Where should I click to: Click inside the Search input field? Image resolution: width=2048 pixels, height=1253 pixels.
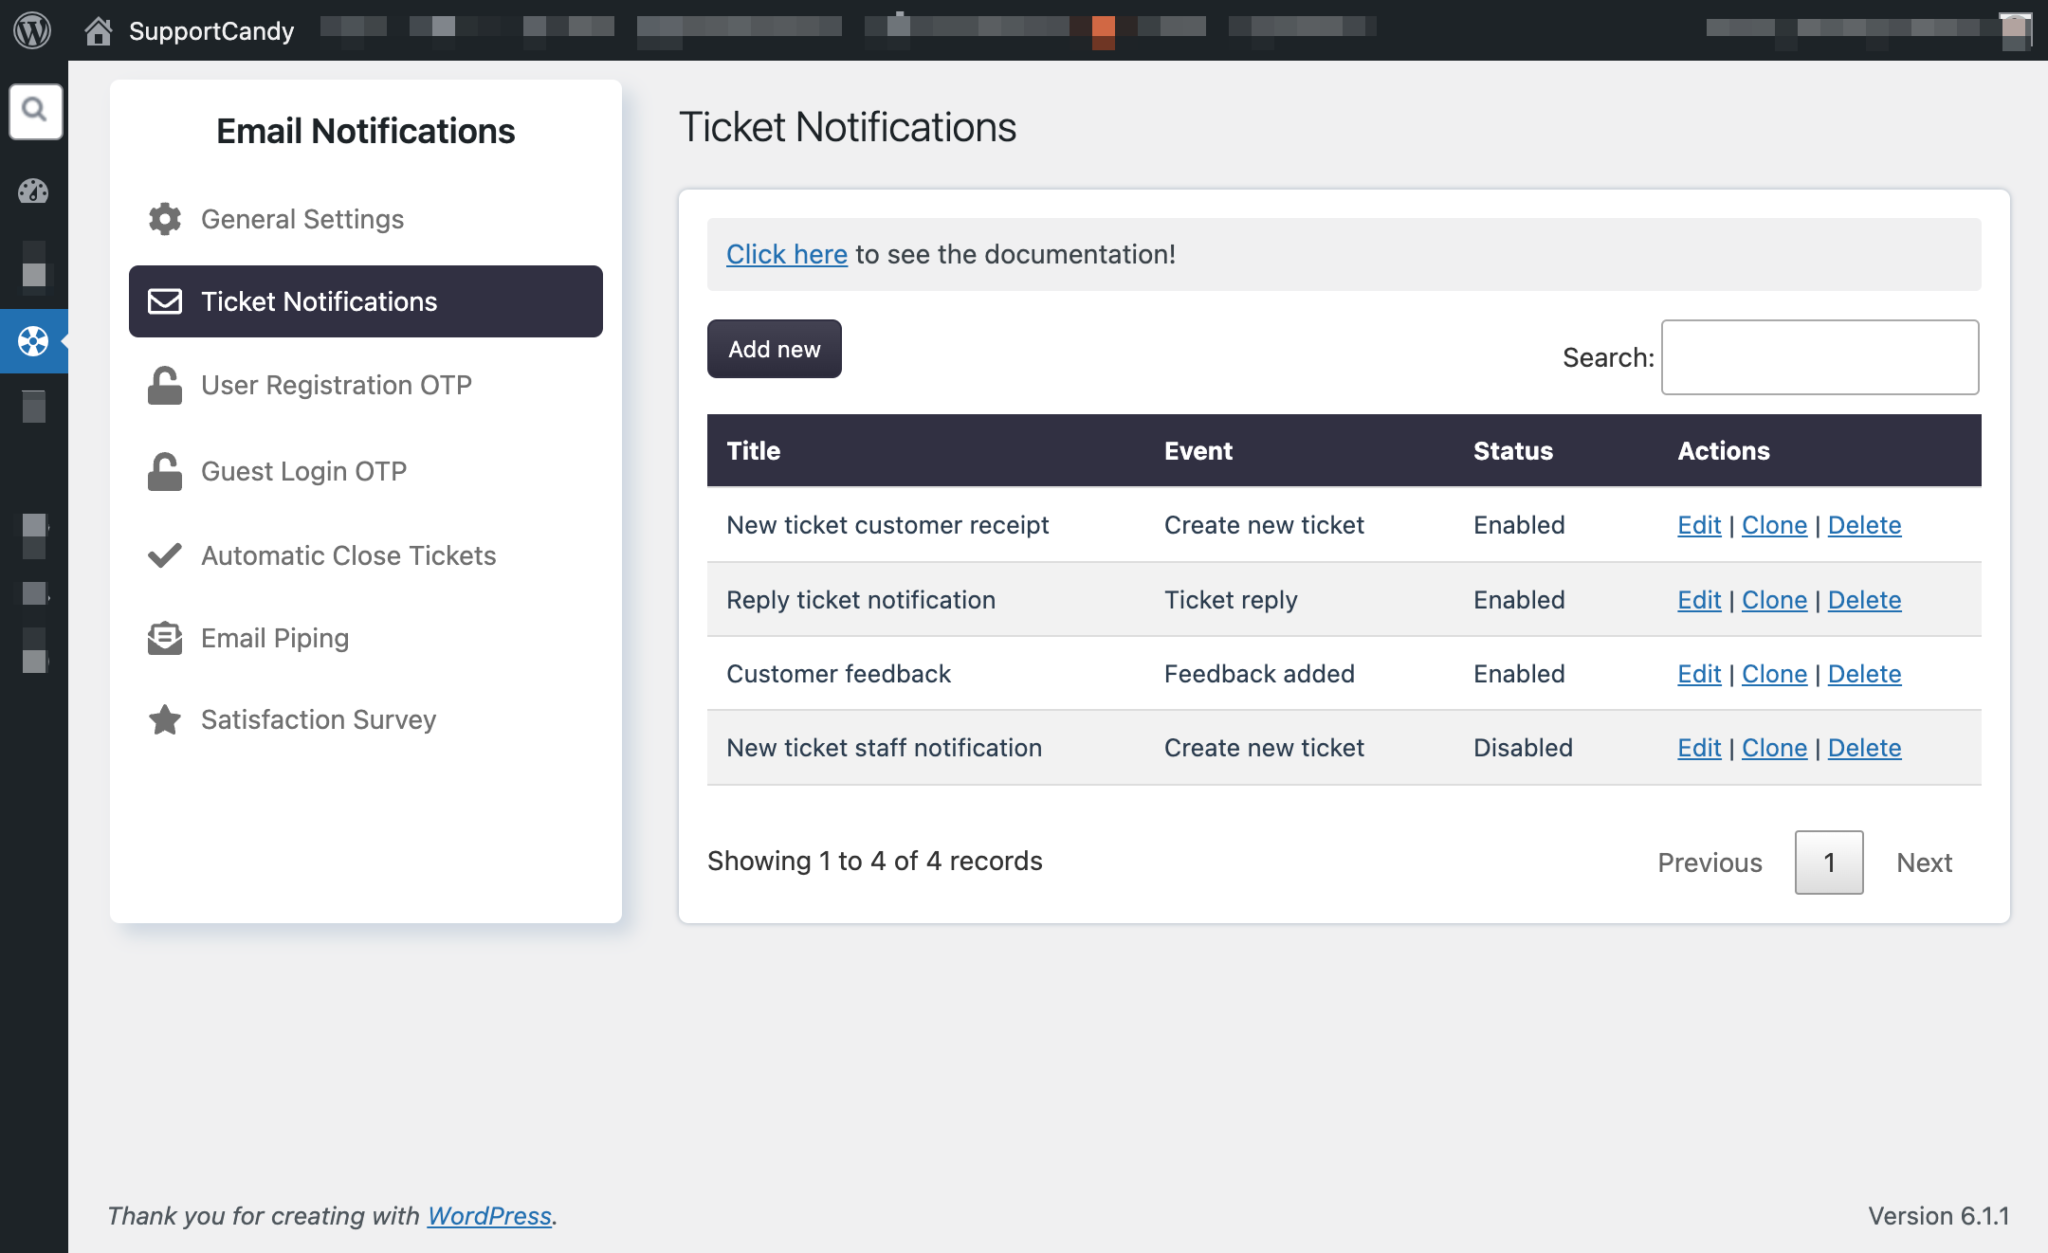1819,357
